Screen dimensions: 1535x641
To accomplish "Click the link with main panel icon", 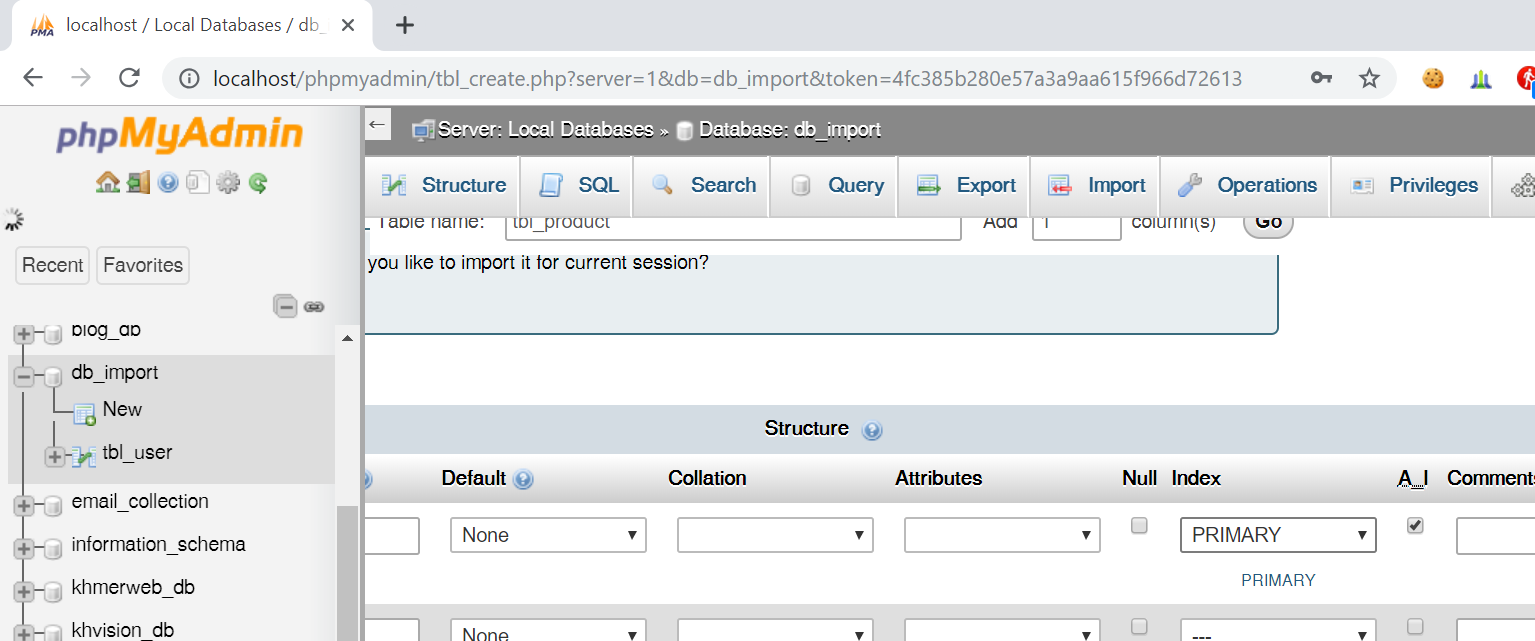I will point(314,307).
